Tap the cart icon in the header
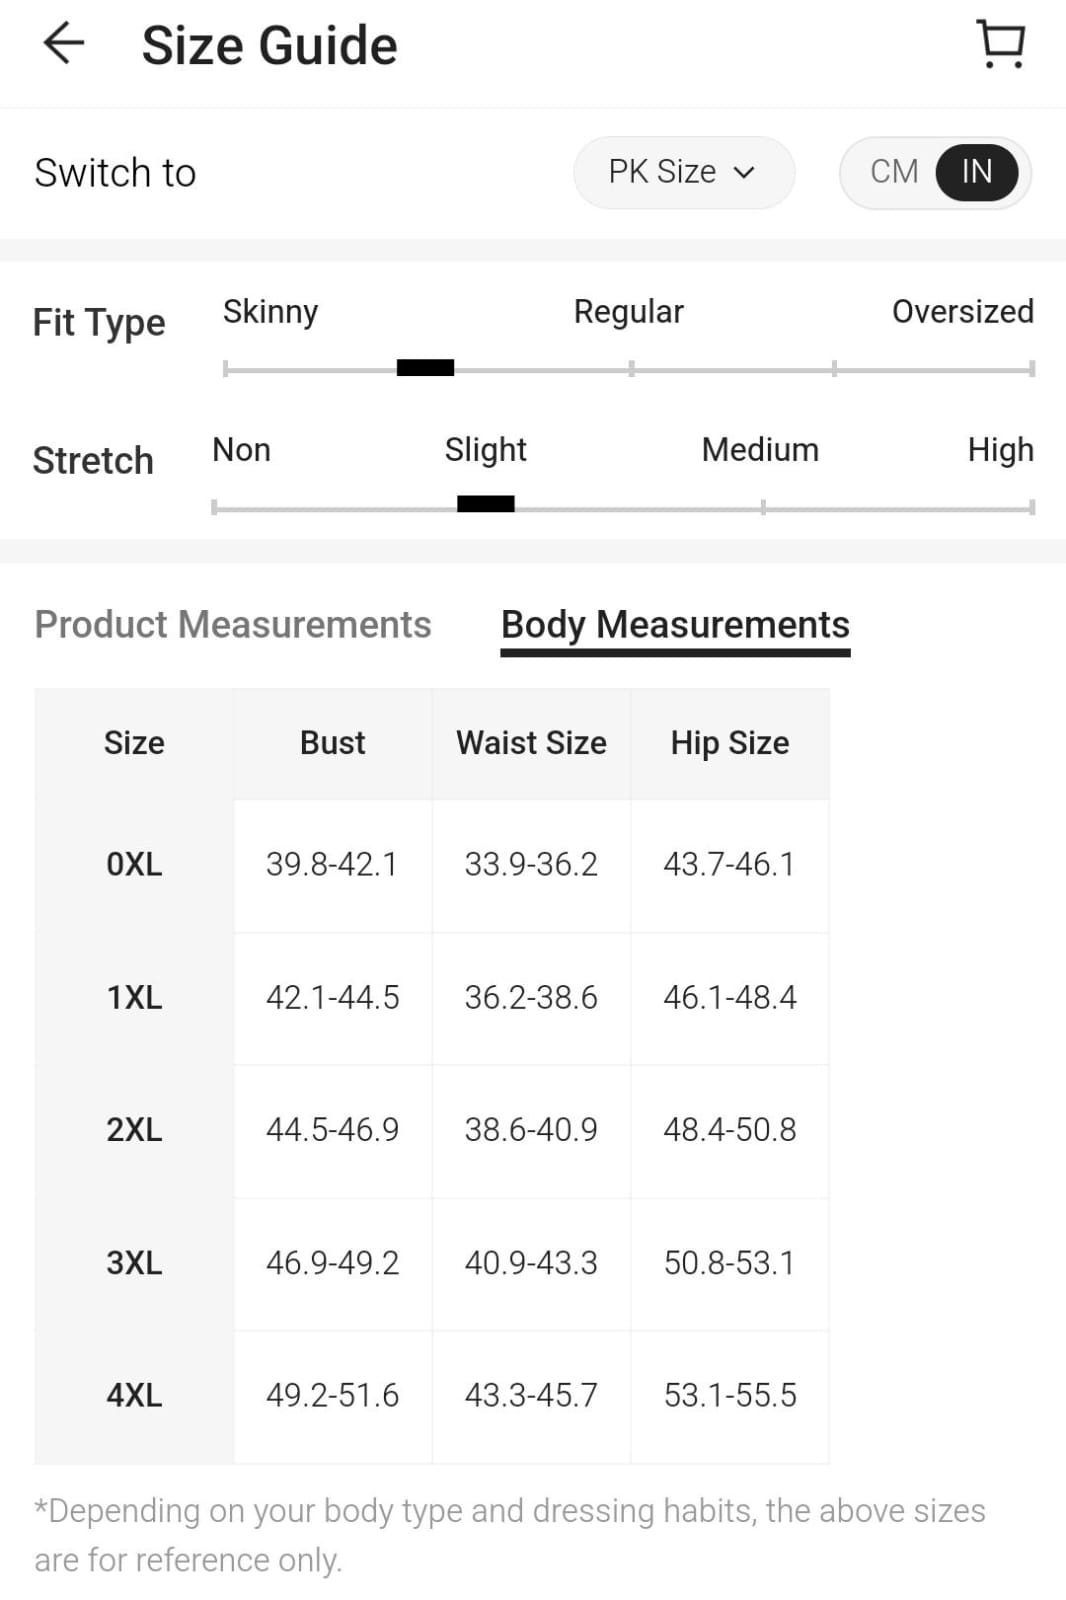 click(x=999, y=42)
